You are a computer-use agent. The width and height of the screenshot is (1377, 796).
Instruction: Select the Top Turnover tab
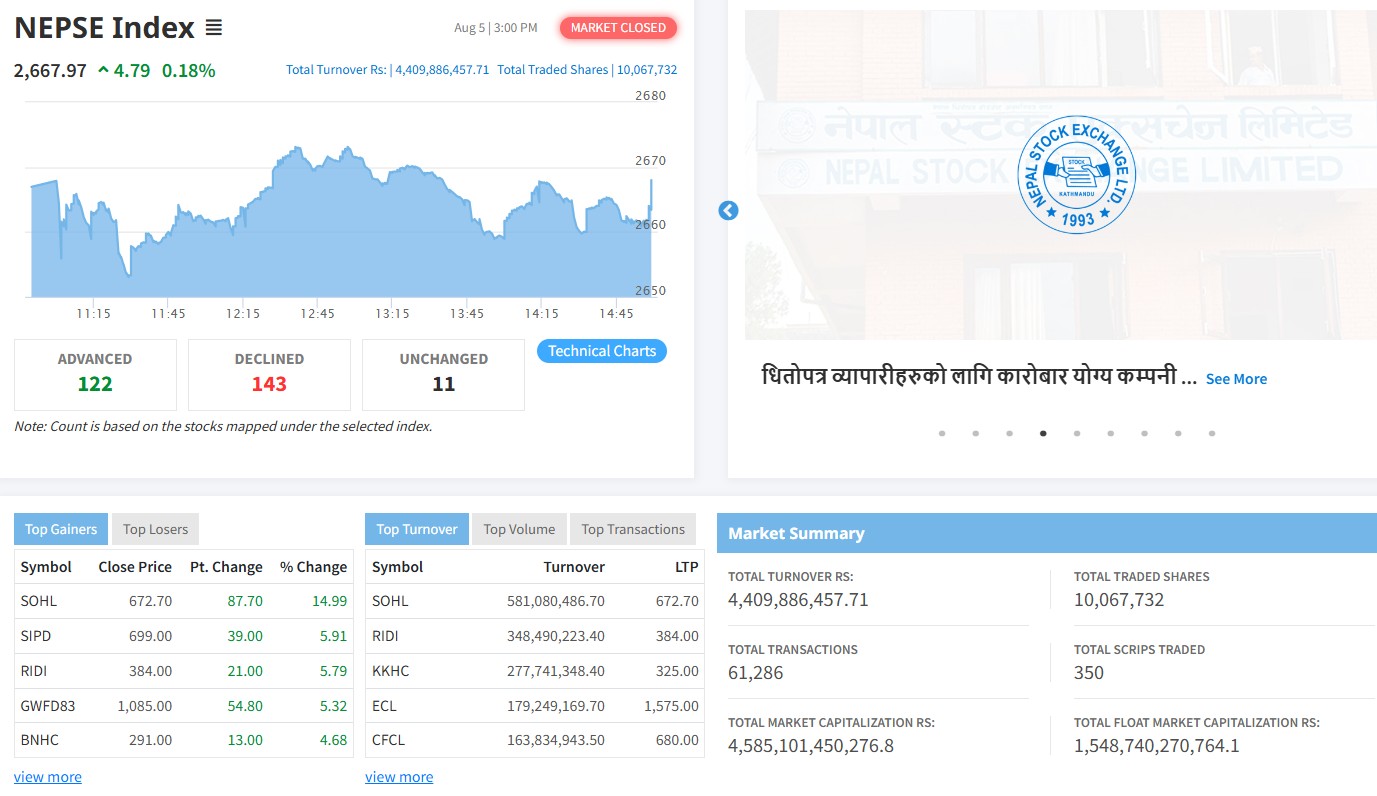click(x=417, y=529)
